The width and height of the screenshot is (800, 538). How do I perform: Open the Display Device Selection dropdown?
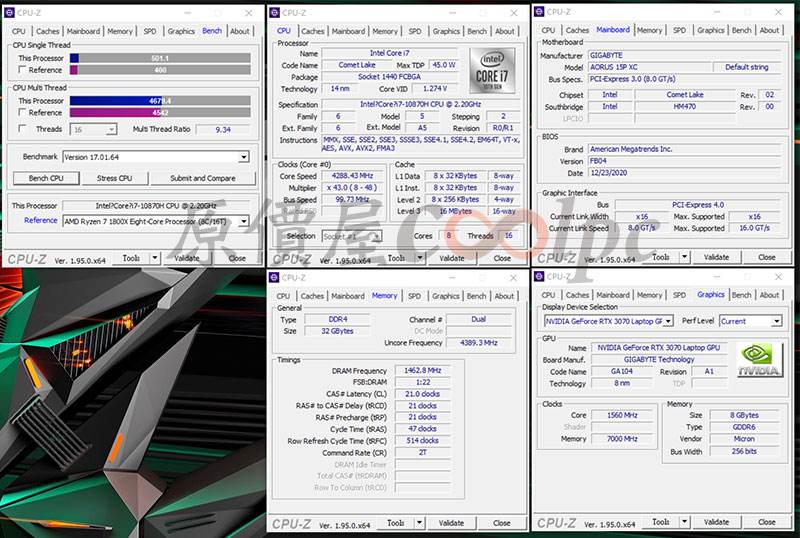tap(667, 321)
